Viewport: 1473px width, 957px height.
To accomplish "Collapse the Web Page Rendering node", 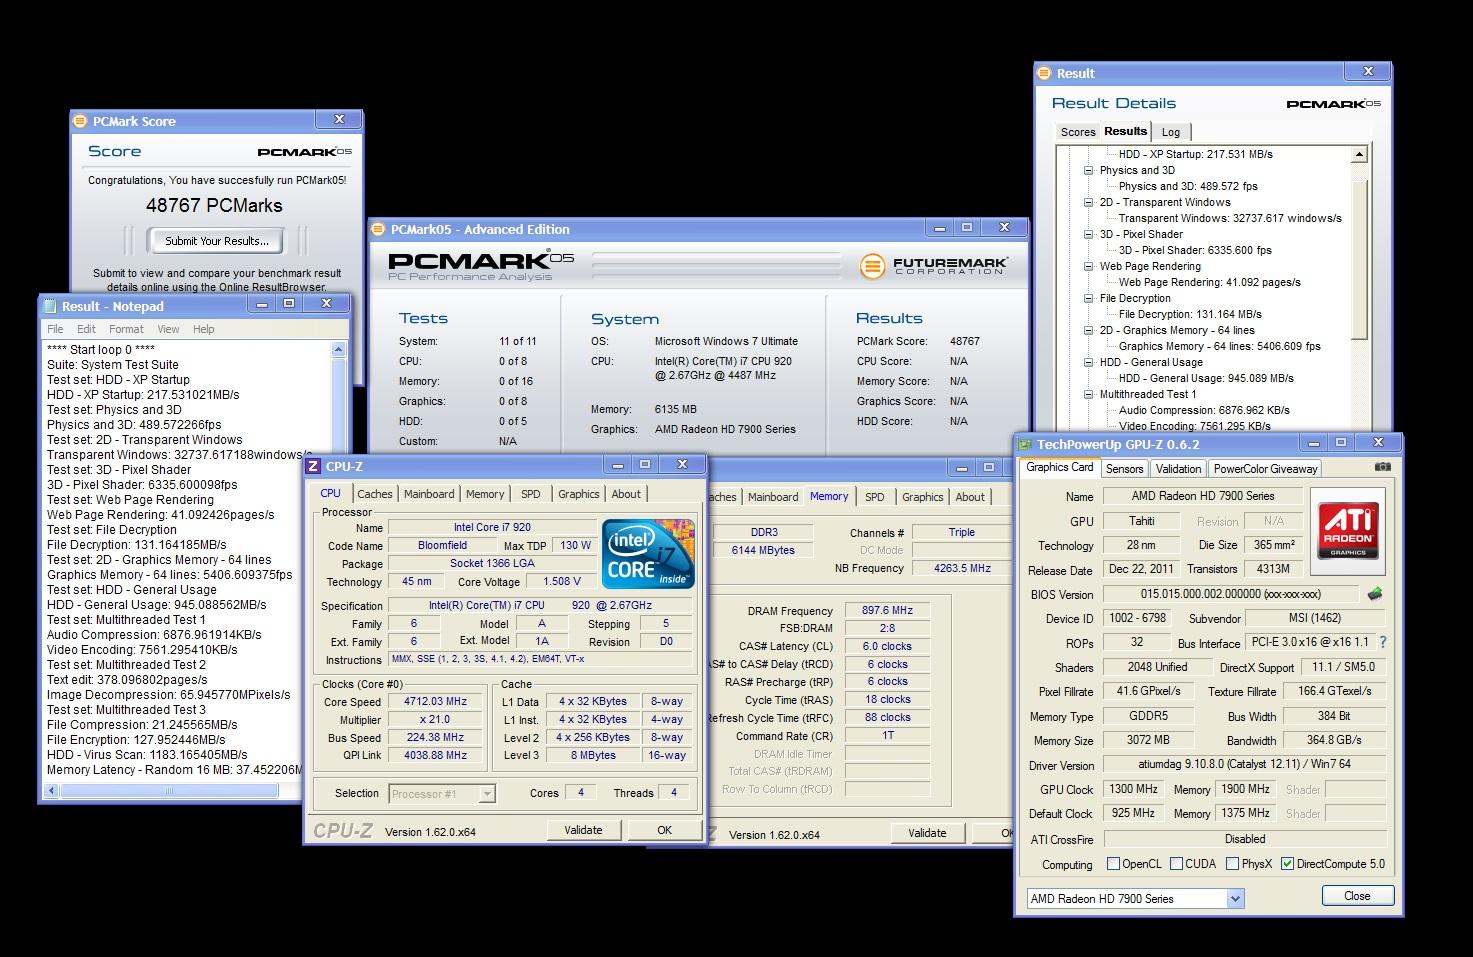I will (1089, 266).
